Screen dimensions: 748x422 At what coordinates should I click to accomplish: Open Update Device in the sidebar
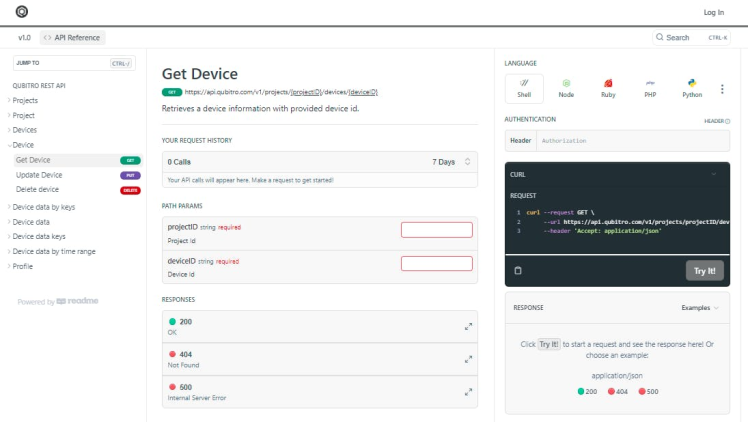click(39, 175)
